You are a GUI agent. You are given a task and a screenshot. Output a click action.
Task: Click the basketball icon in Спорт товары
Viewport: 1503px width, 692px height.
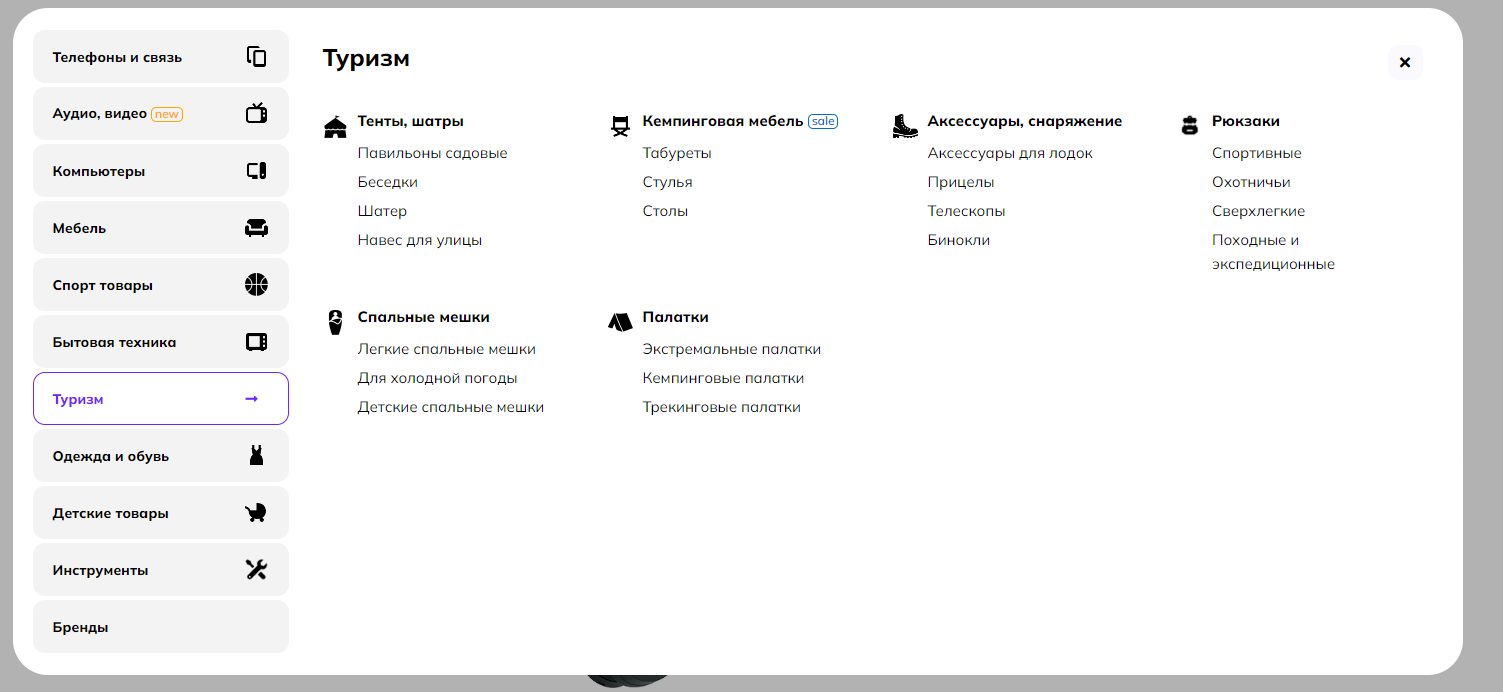click(x=256, y=285)
